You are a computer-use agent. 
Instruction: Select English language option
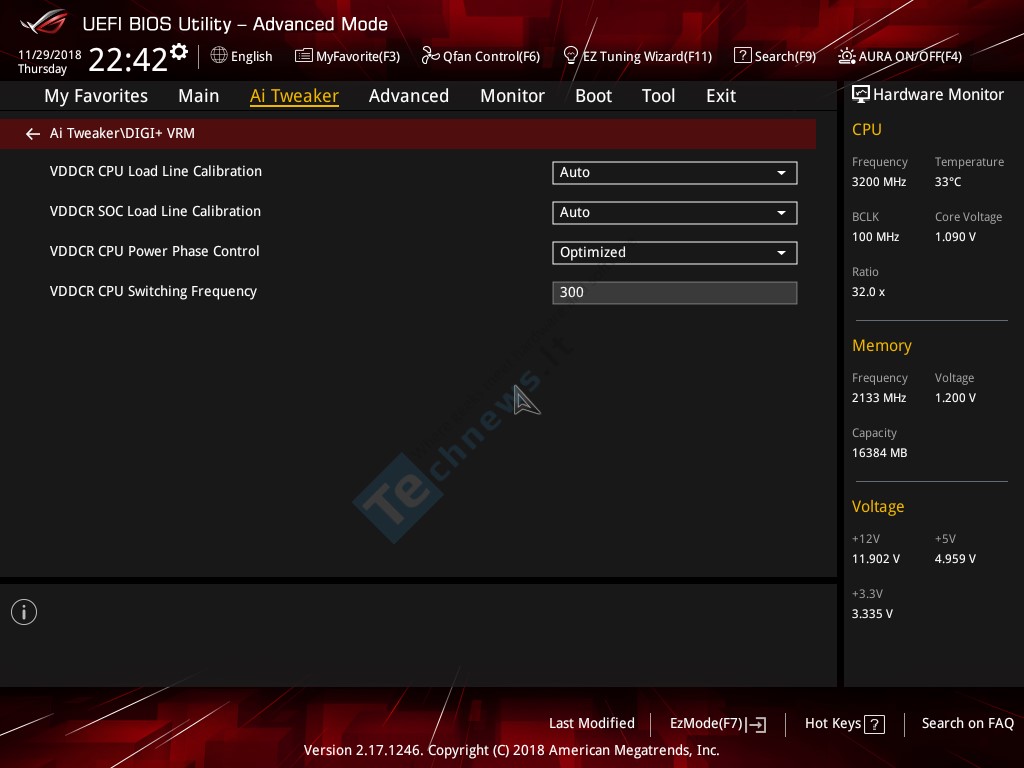tap(251, 56)
